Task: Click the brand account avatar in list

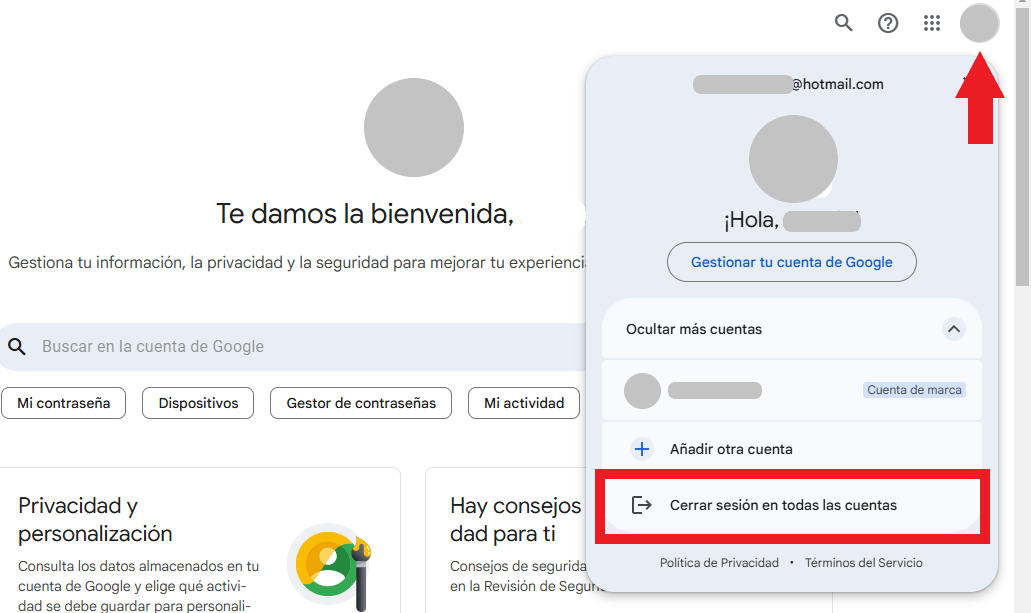Action: click(642, 391)
